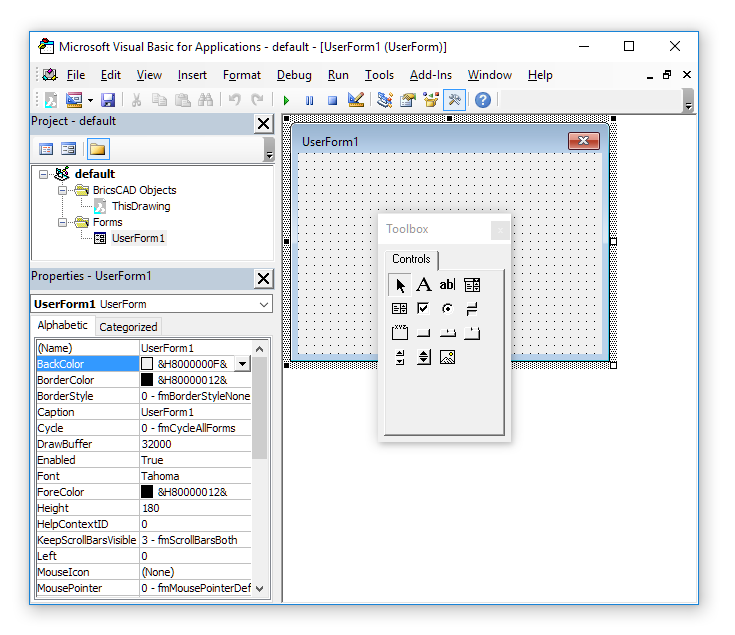
Task: Open the Debug menu
Action: 294,75
